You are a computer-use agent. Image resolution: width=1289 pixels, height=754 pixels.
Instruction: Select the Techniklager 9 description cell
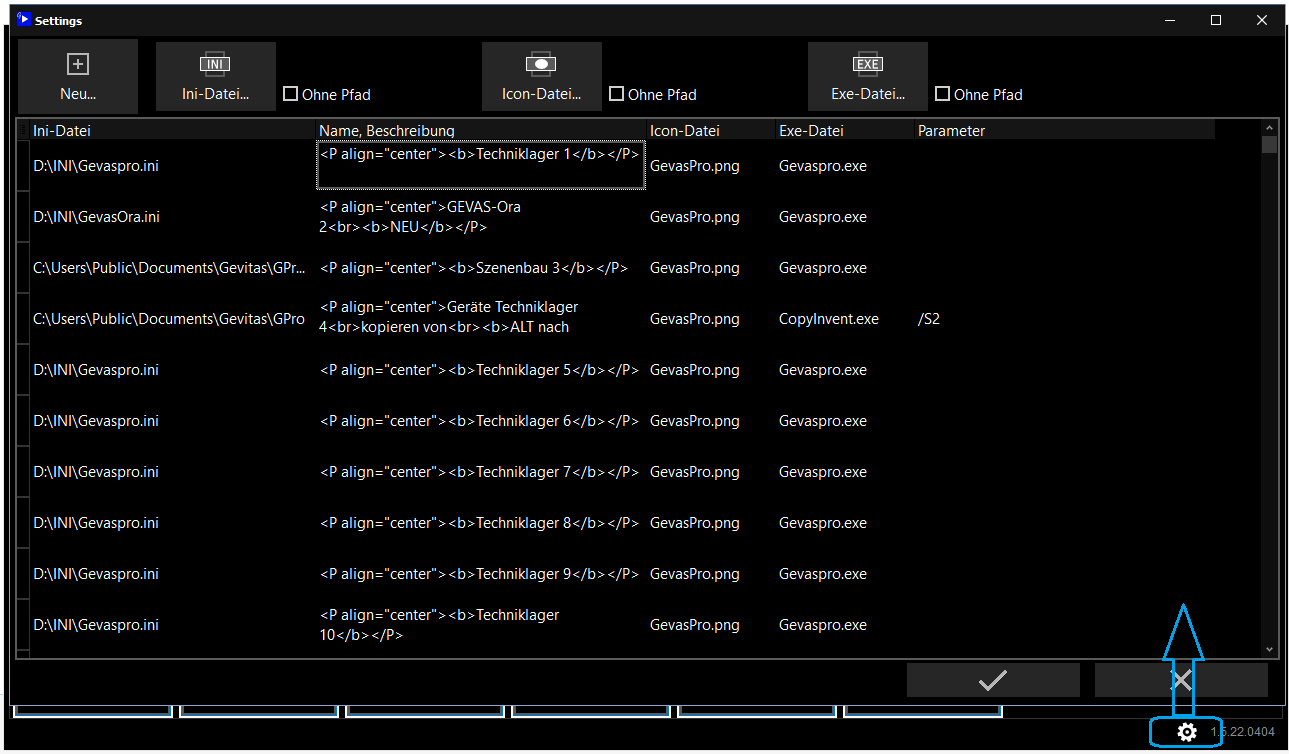tap(481, 574)
